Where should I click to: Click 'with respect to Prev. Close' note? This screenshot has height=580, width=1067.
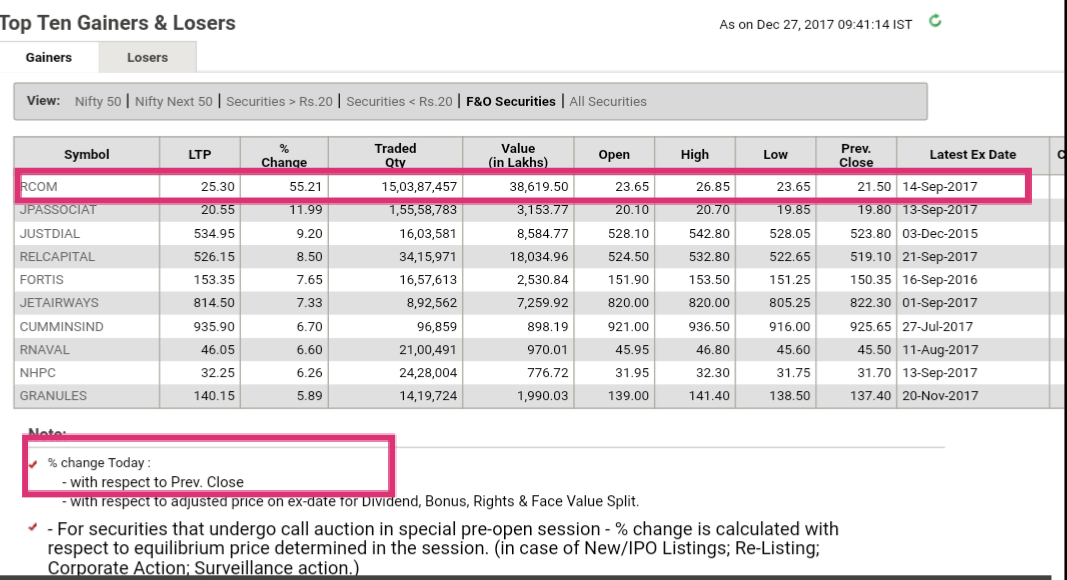[153, 482]
